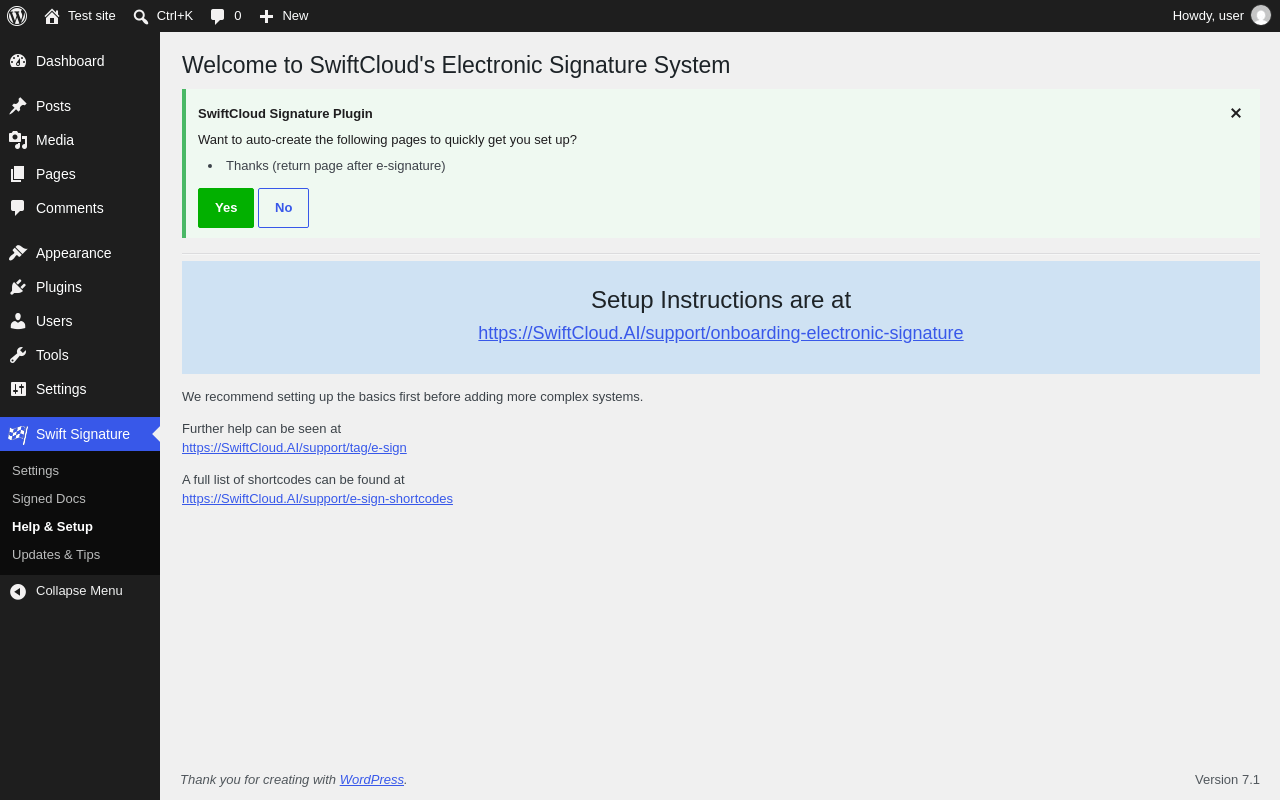Open Media menu item
The image size is (1280, 800).
[80, 140]
